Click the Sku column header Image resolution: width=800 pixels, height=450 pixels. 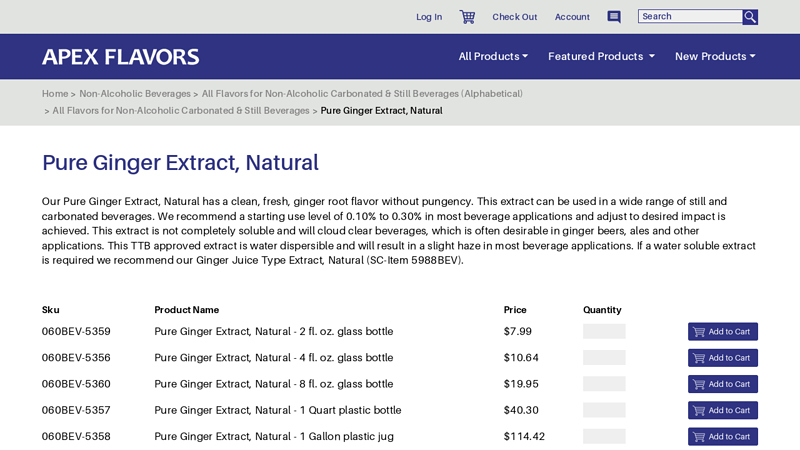51,310
